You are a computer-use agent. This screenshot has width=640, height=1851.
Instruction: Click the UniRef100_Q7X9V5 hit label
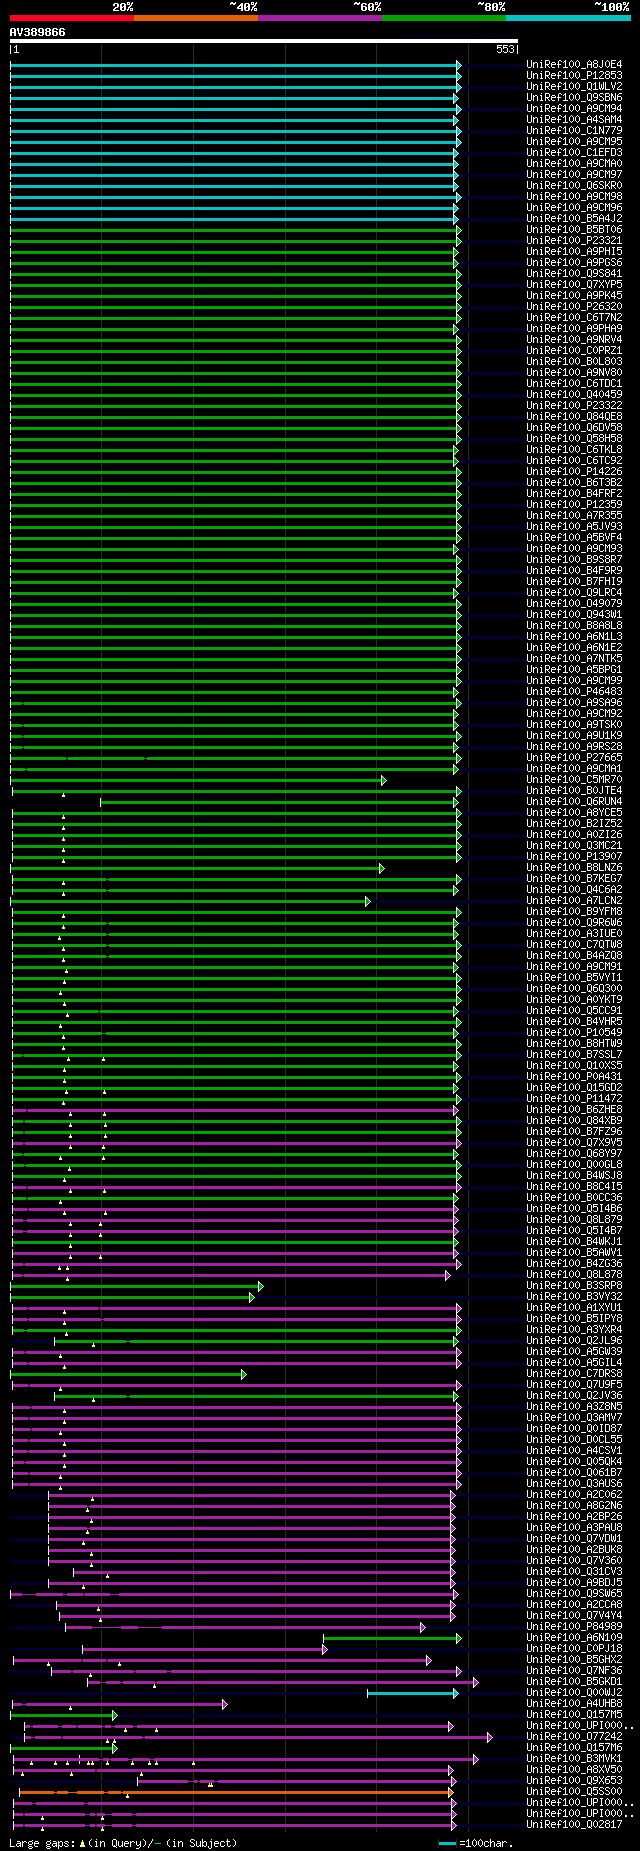tap(574, 1143)
